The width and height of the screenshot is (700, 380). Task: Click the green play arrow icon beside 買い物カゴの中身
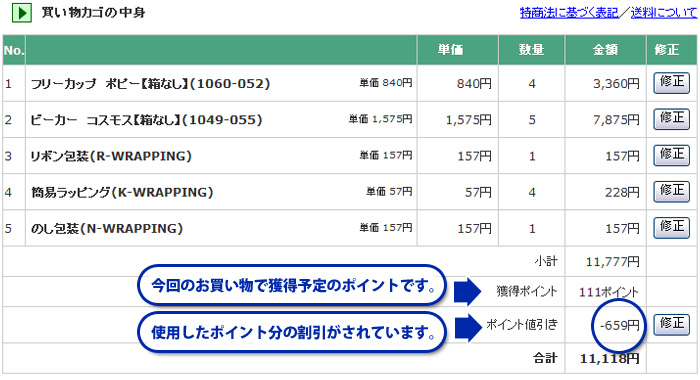[21, 13]
